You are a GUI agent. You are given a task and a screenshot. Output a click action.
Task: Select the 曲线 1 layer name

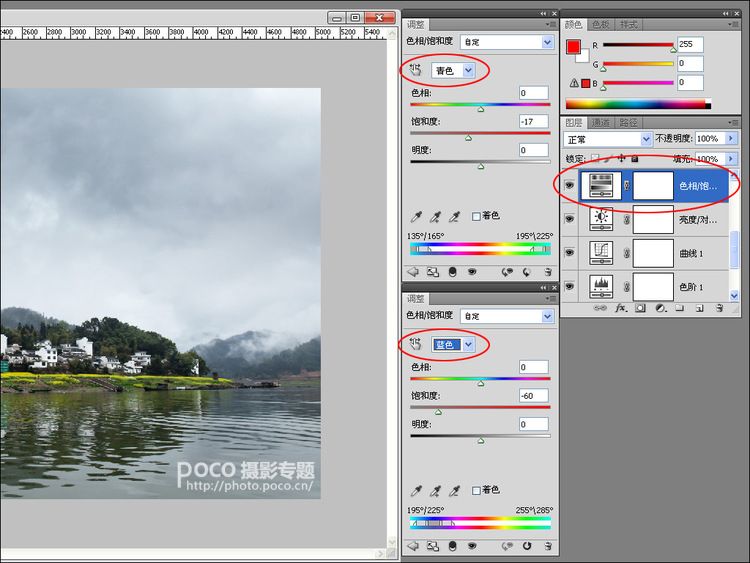[x=691, y=254]
